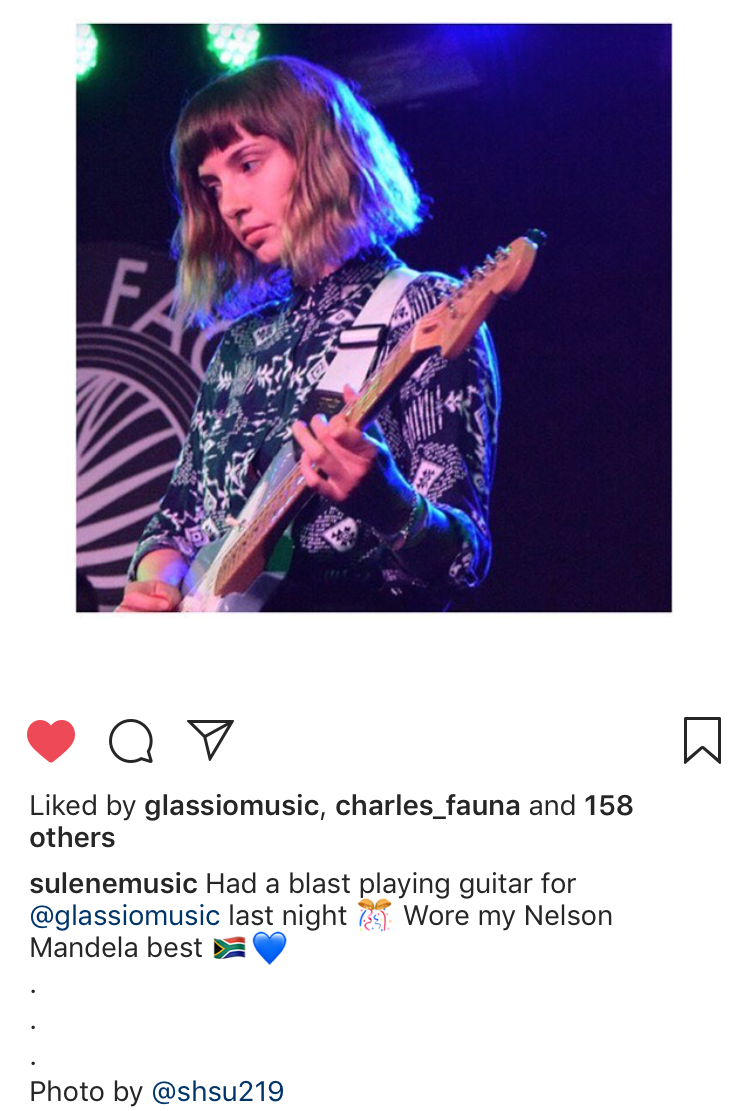The image size is (749, 1111).
Task: Click the 'Photo by' credit text
Action: [86, 1091]
